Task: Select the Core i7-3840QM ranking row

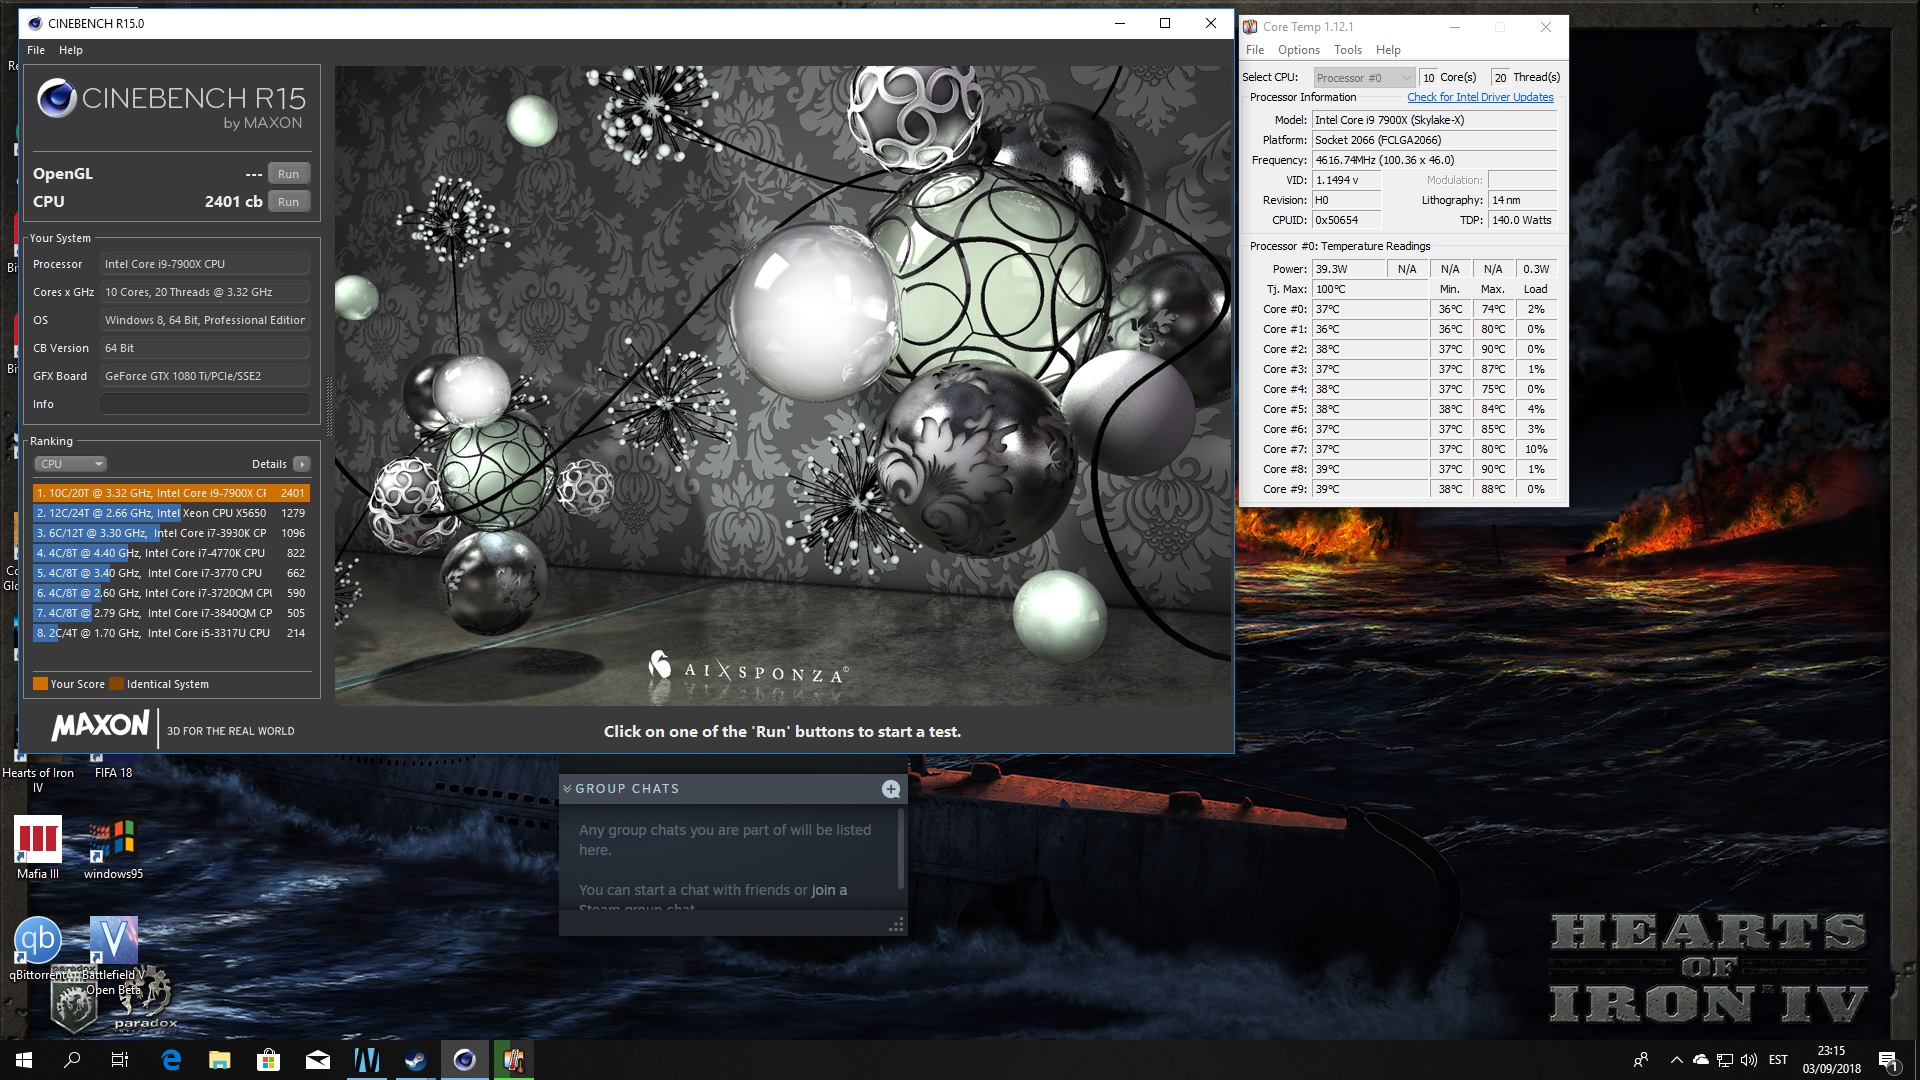Action: (171, 613)
